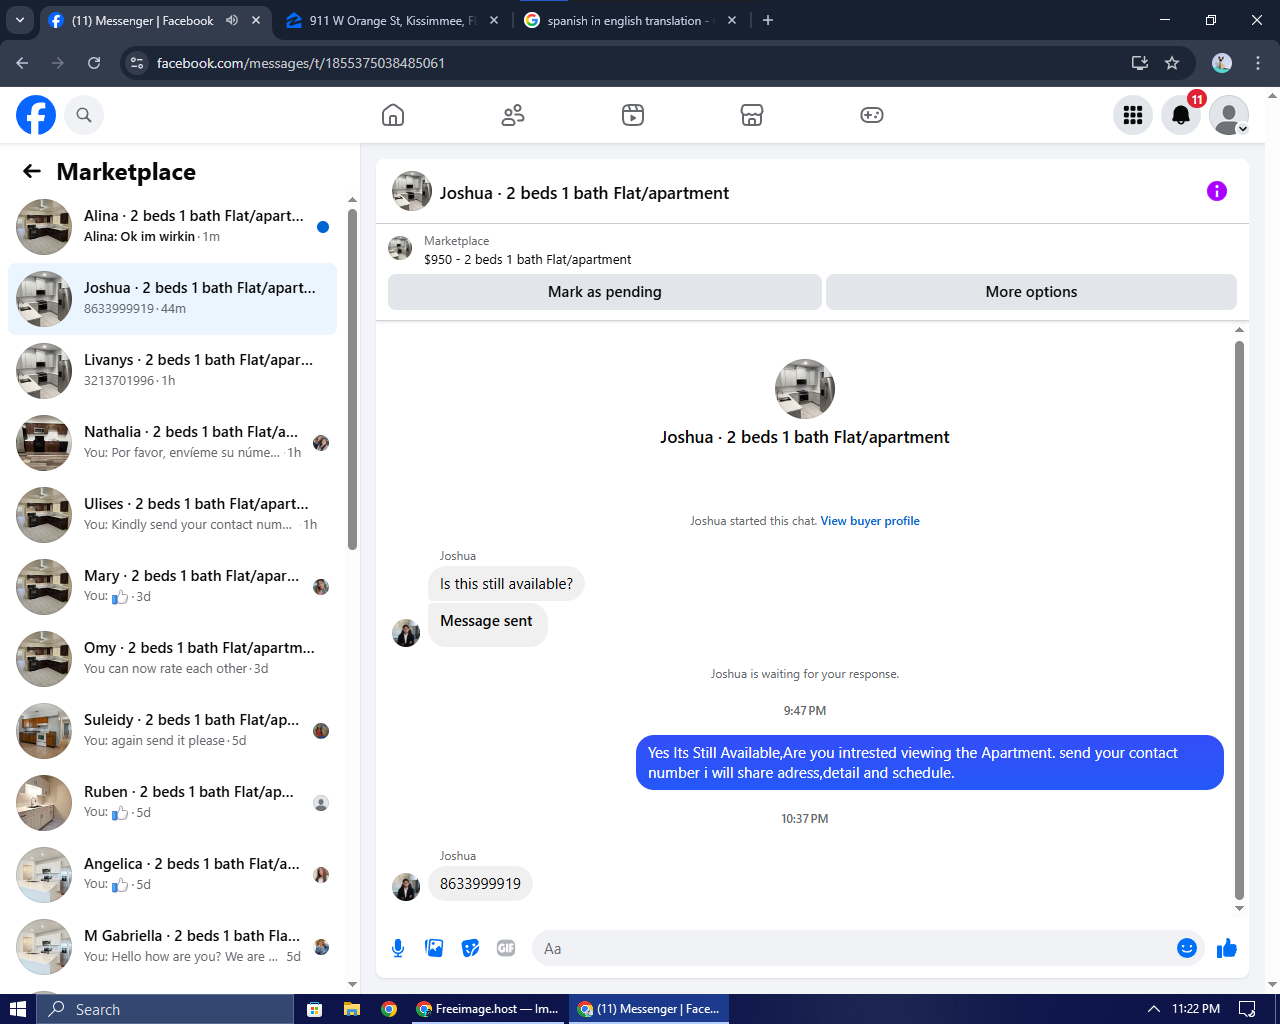
Task: Open conversation information purple icon
Action: click(x=1217, y=191)
